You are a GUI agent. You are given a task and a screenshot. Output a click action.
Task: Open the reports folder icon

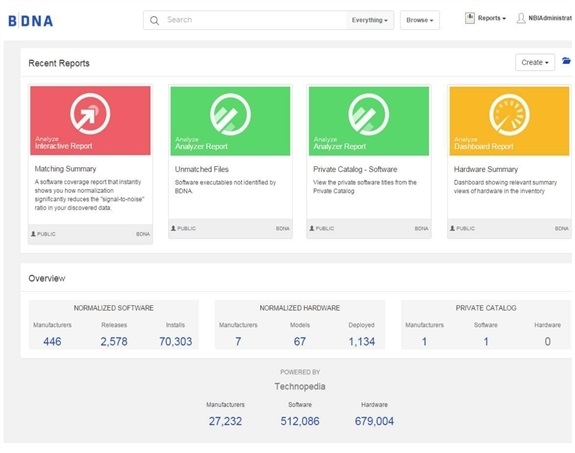pos(566,61)
